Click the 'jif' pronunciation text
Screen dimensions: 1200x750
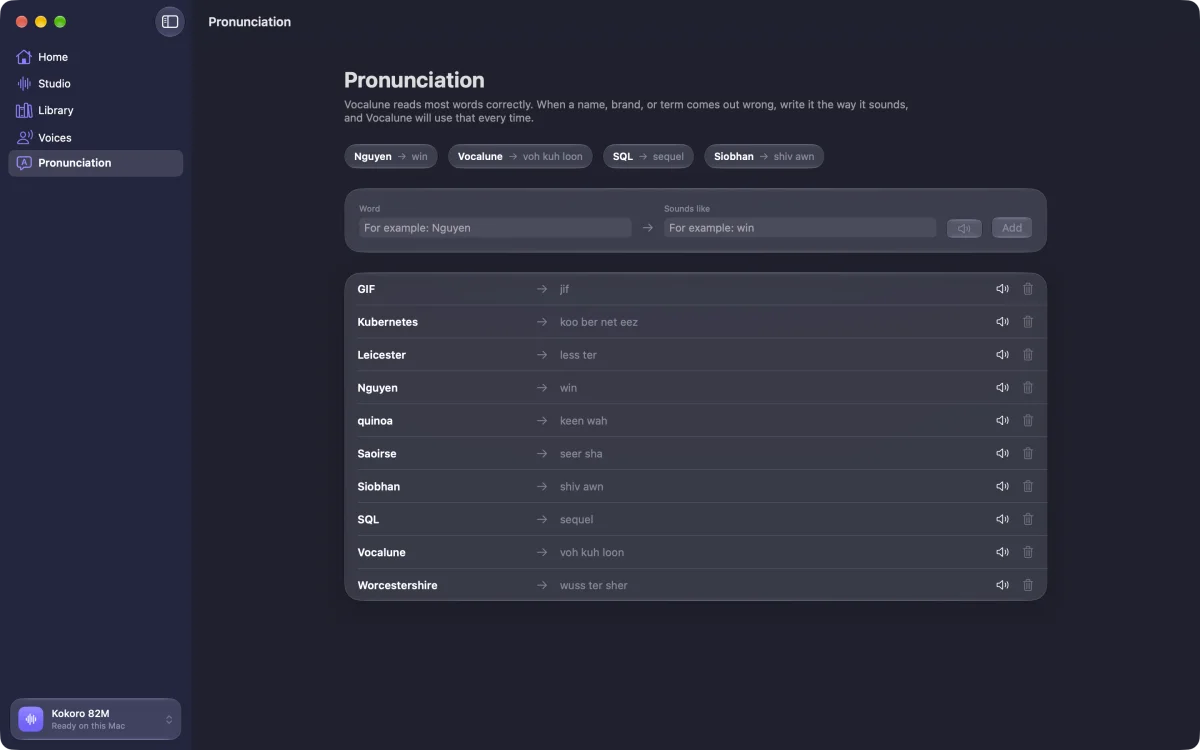pyautogui.click(x=564, y=289)
